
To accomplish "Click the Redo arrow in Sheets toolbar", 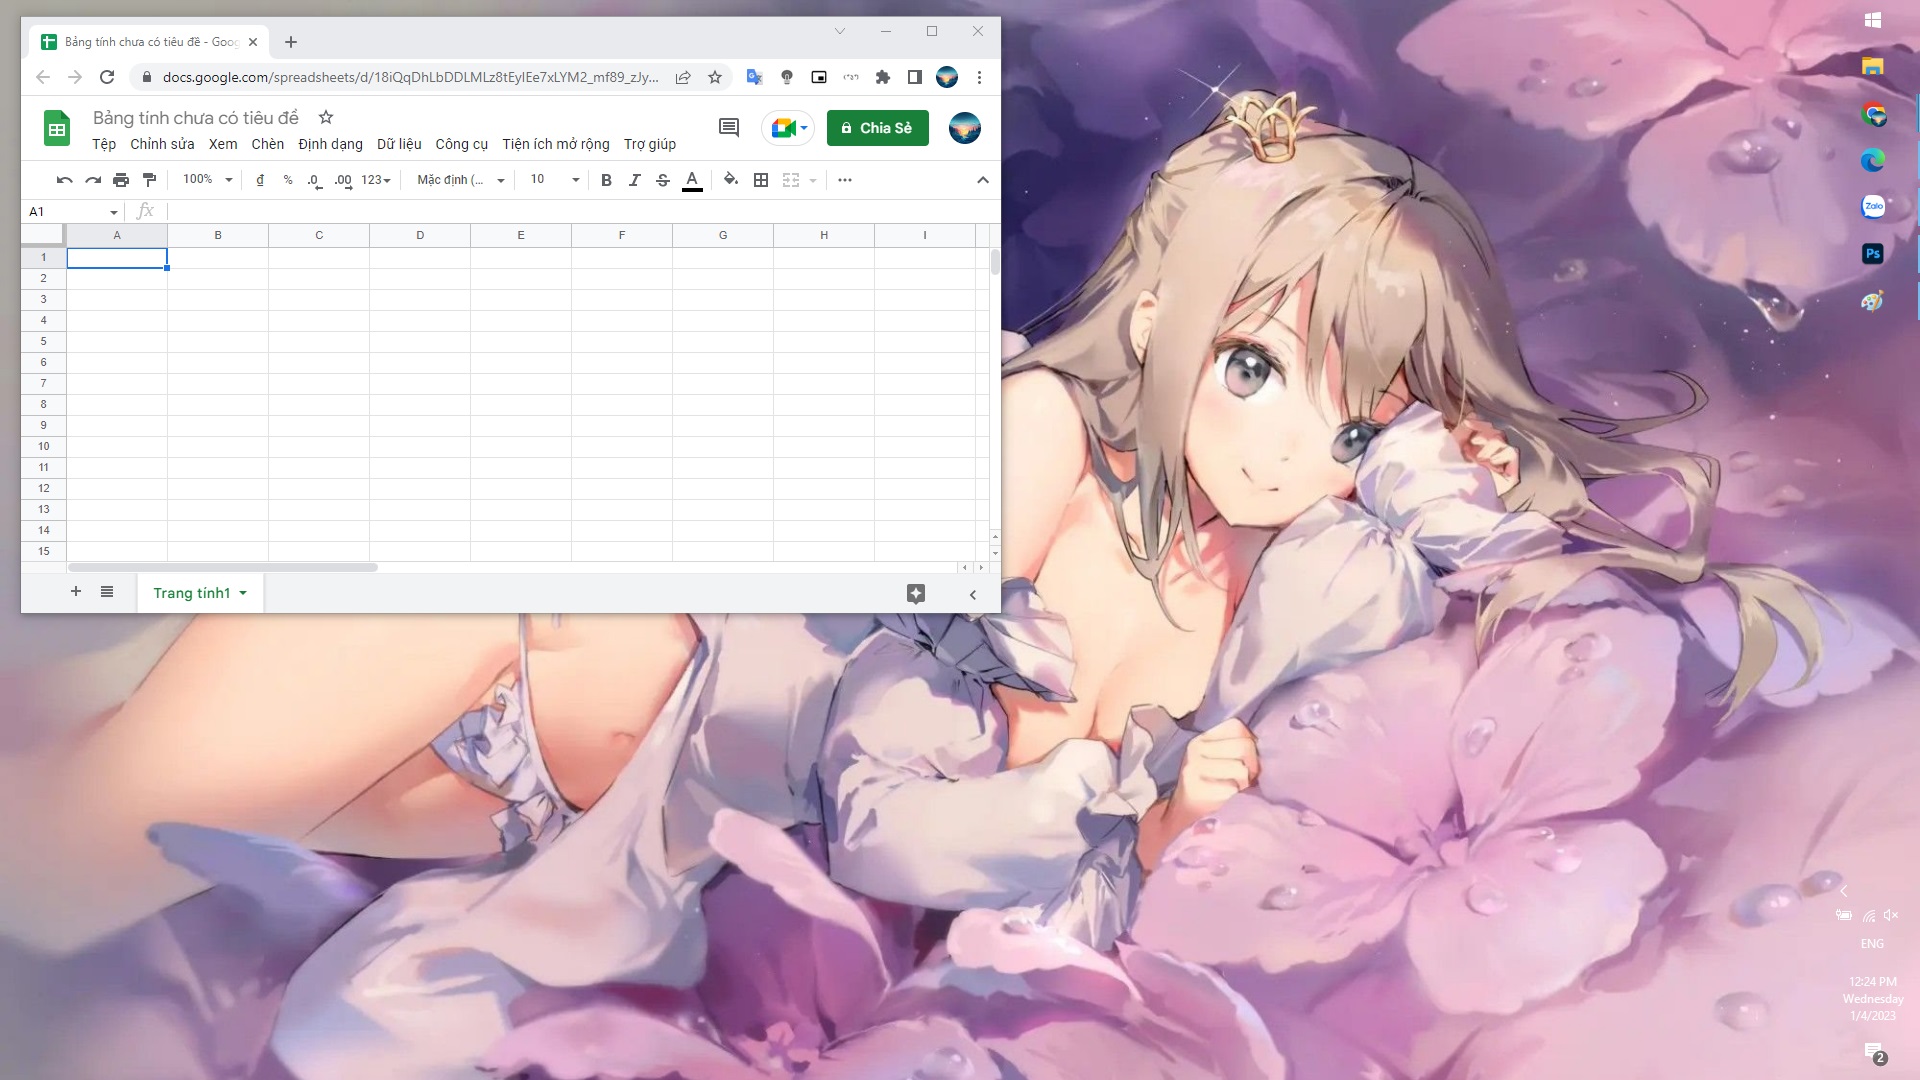I will pos(93,180).
